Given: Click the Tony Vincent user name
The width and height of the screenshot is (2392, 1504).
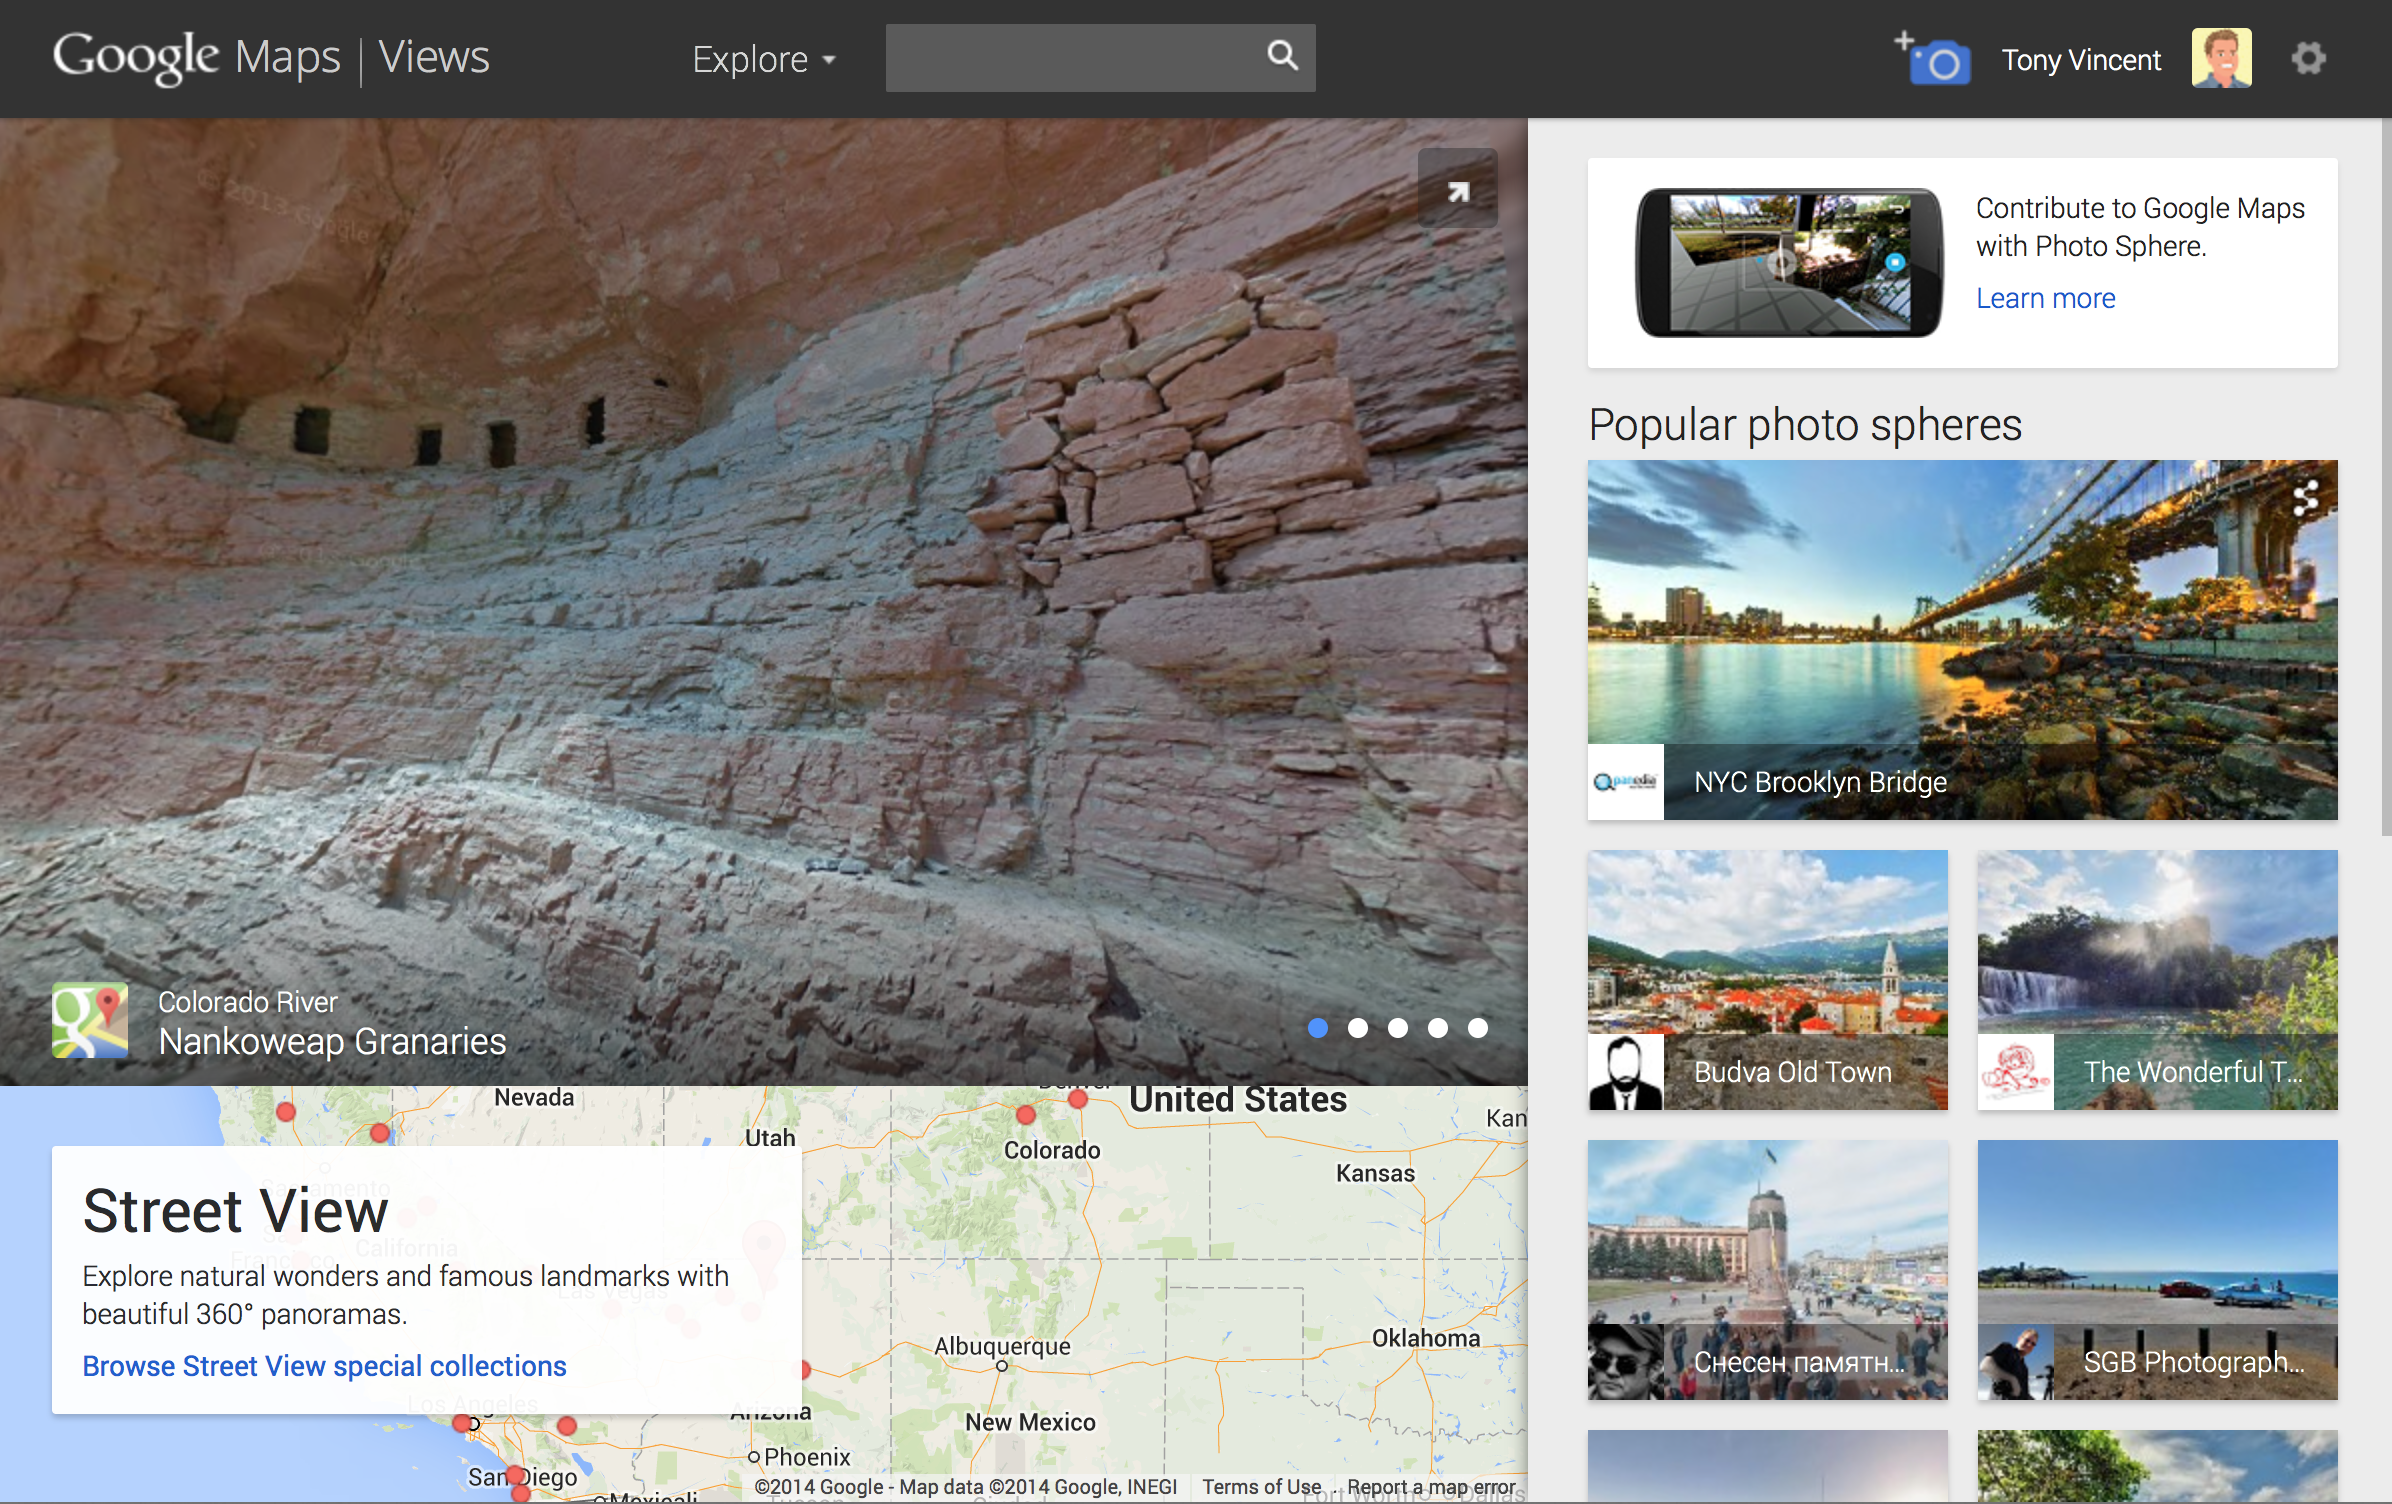Looking at the screenshot, I should pos(2081,60).
